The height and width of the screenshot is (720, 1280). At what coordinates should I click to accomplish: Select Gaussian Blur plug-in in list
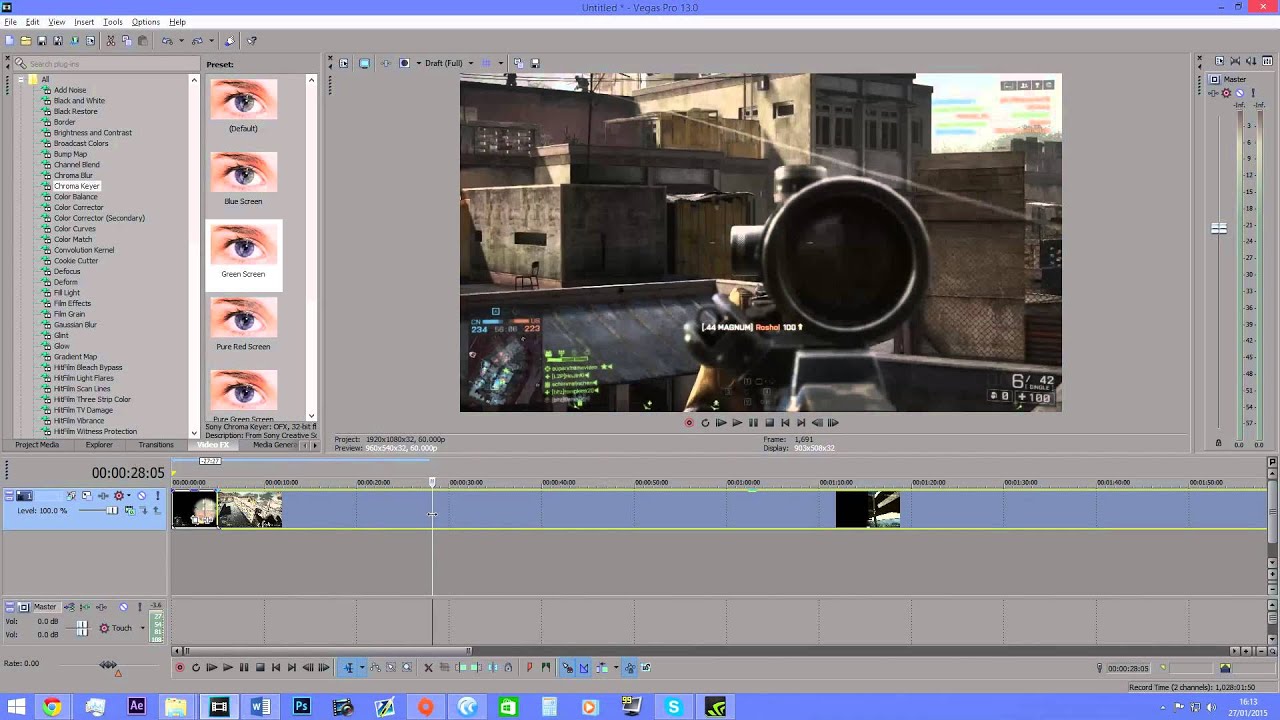tap(75, 325)
